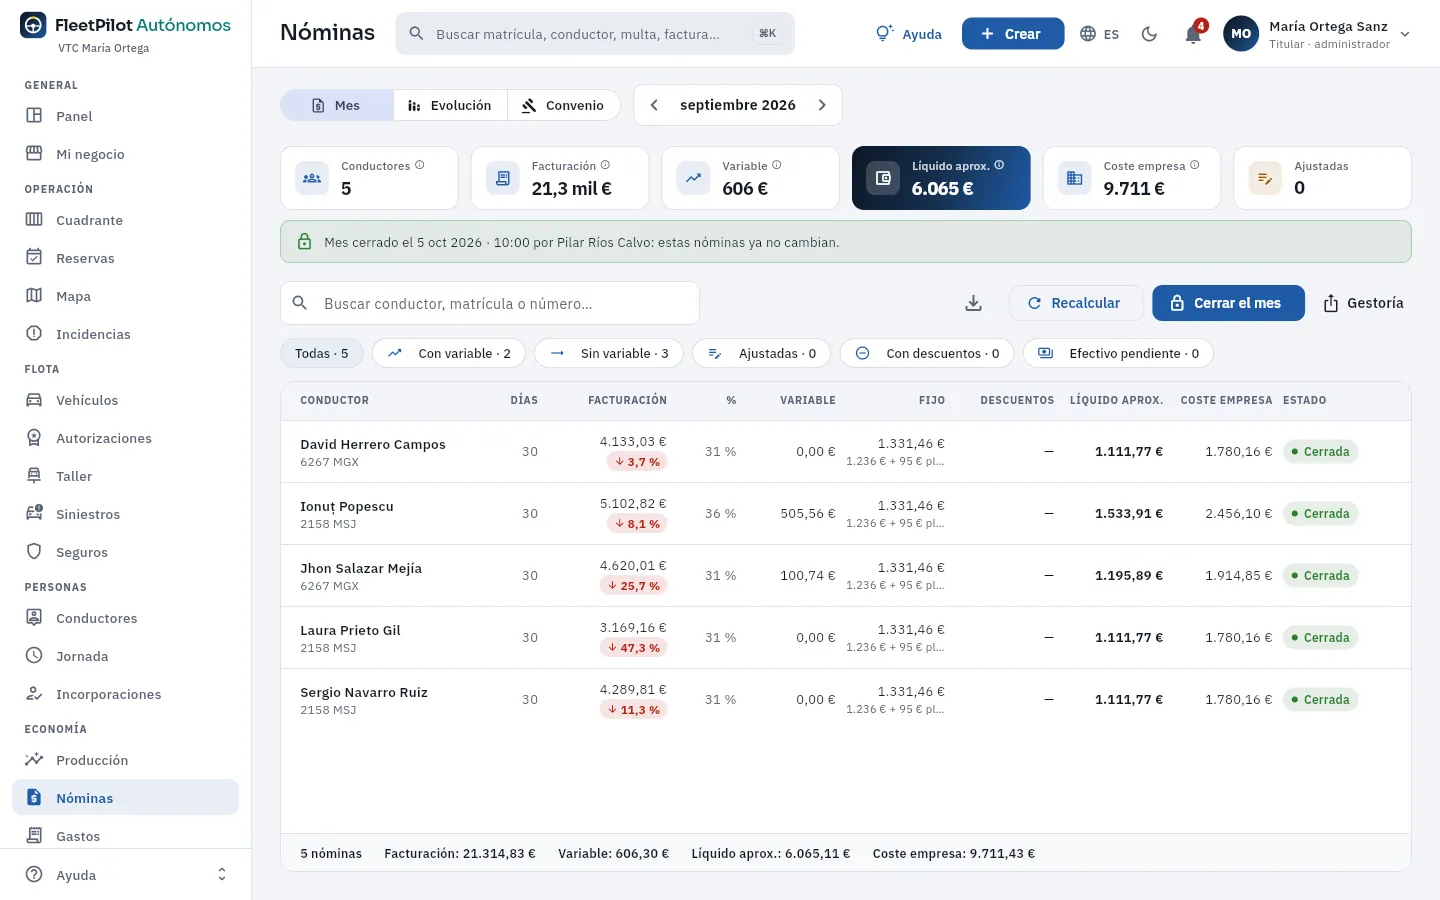Switch to Convenio tab

564,105
